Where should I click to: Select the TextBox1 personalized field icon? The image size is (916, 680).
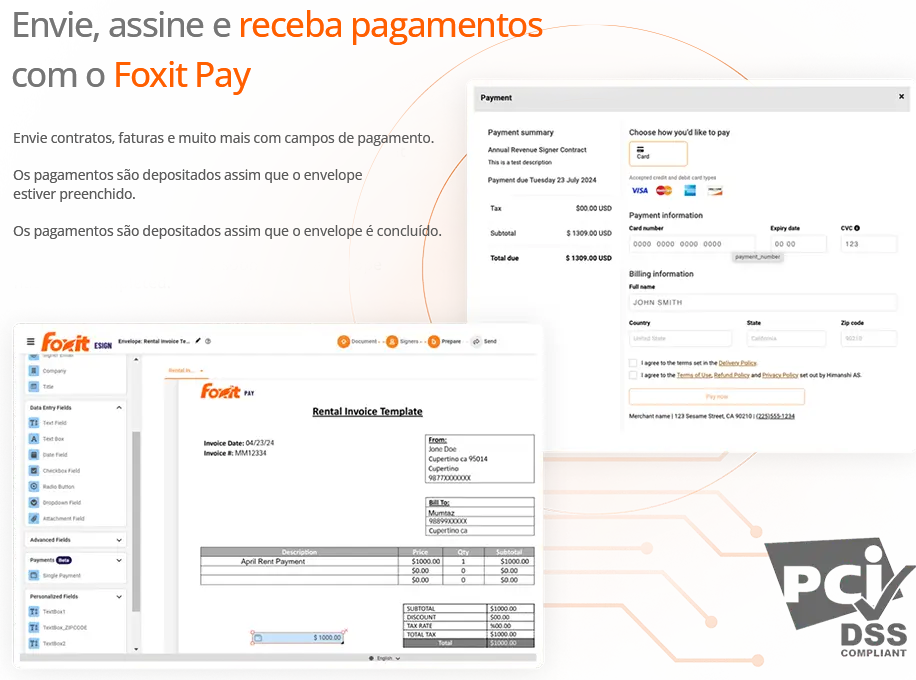coord(34,612)
